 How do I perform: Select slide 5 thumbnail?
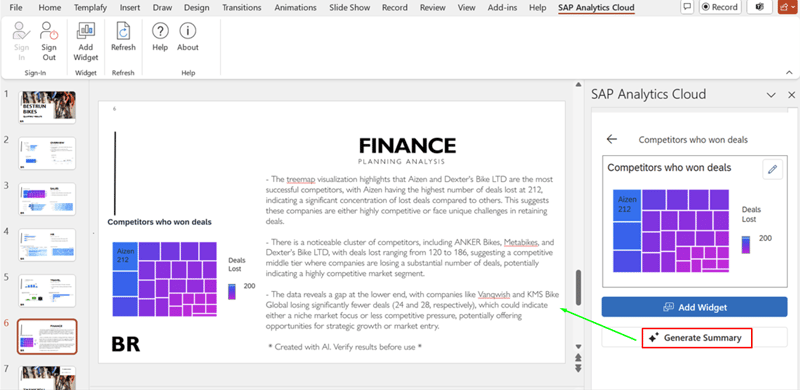pyautogui.click(x=47, y=291)
